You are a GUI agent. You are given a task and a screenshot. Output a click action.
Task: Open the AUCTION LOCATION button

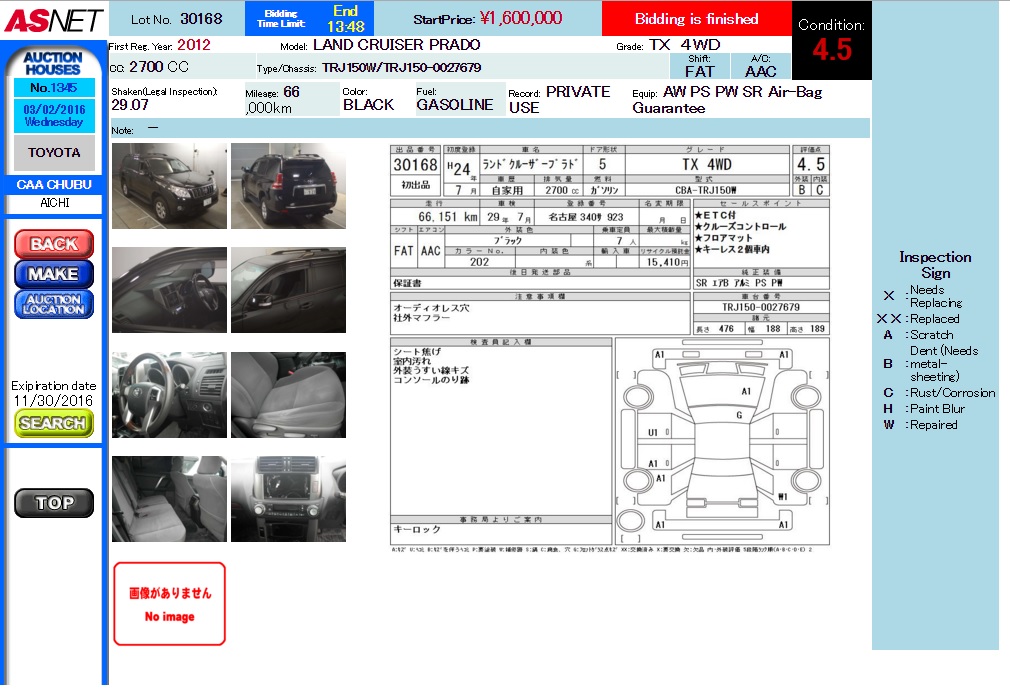coord(54,304)
